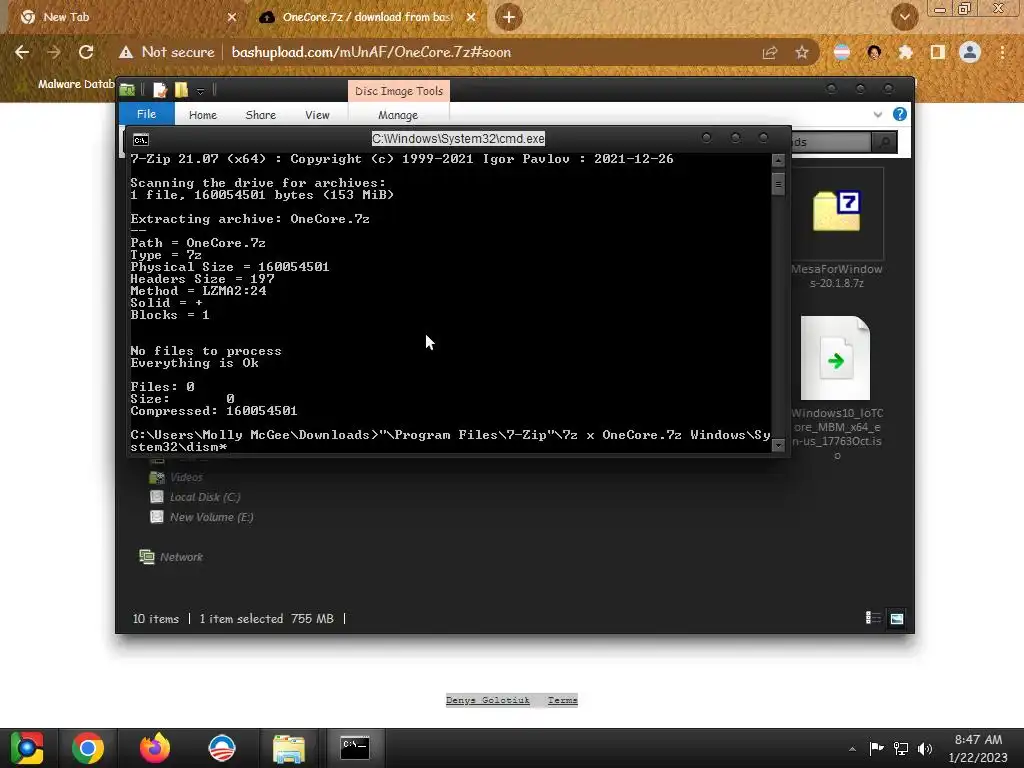The width and height of the screenshot is (1024, 768).
Task: Open the tab search dropdown in Chrome
Action: (904, 17)
